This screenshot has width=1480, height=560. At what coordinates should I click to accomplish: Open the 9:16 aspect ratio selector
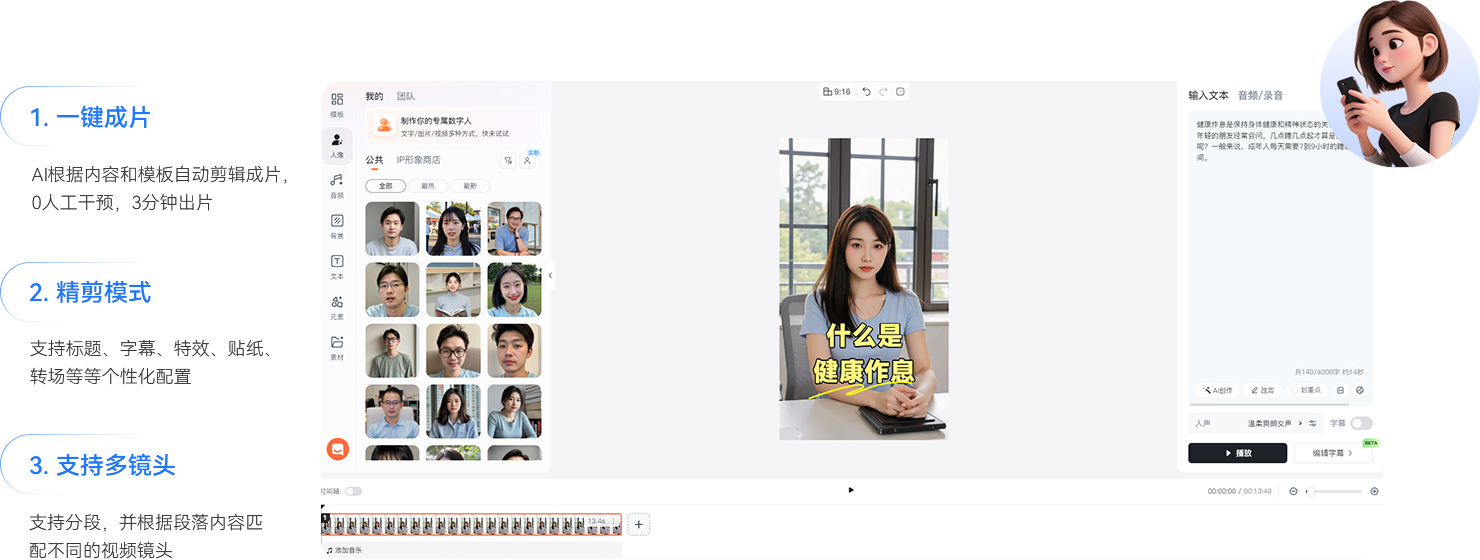(837, 92)
